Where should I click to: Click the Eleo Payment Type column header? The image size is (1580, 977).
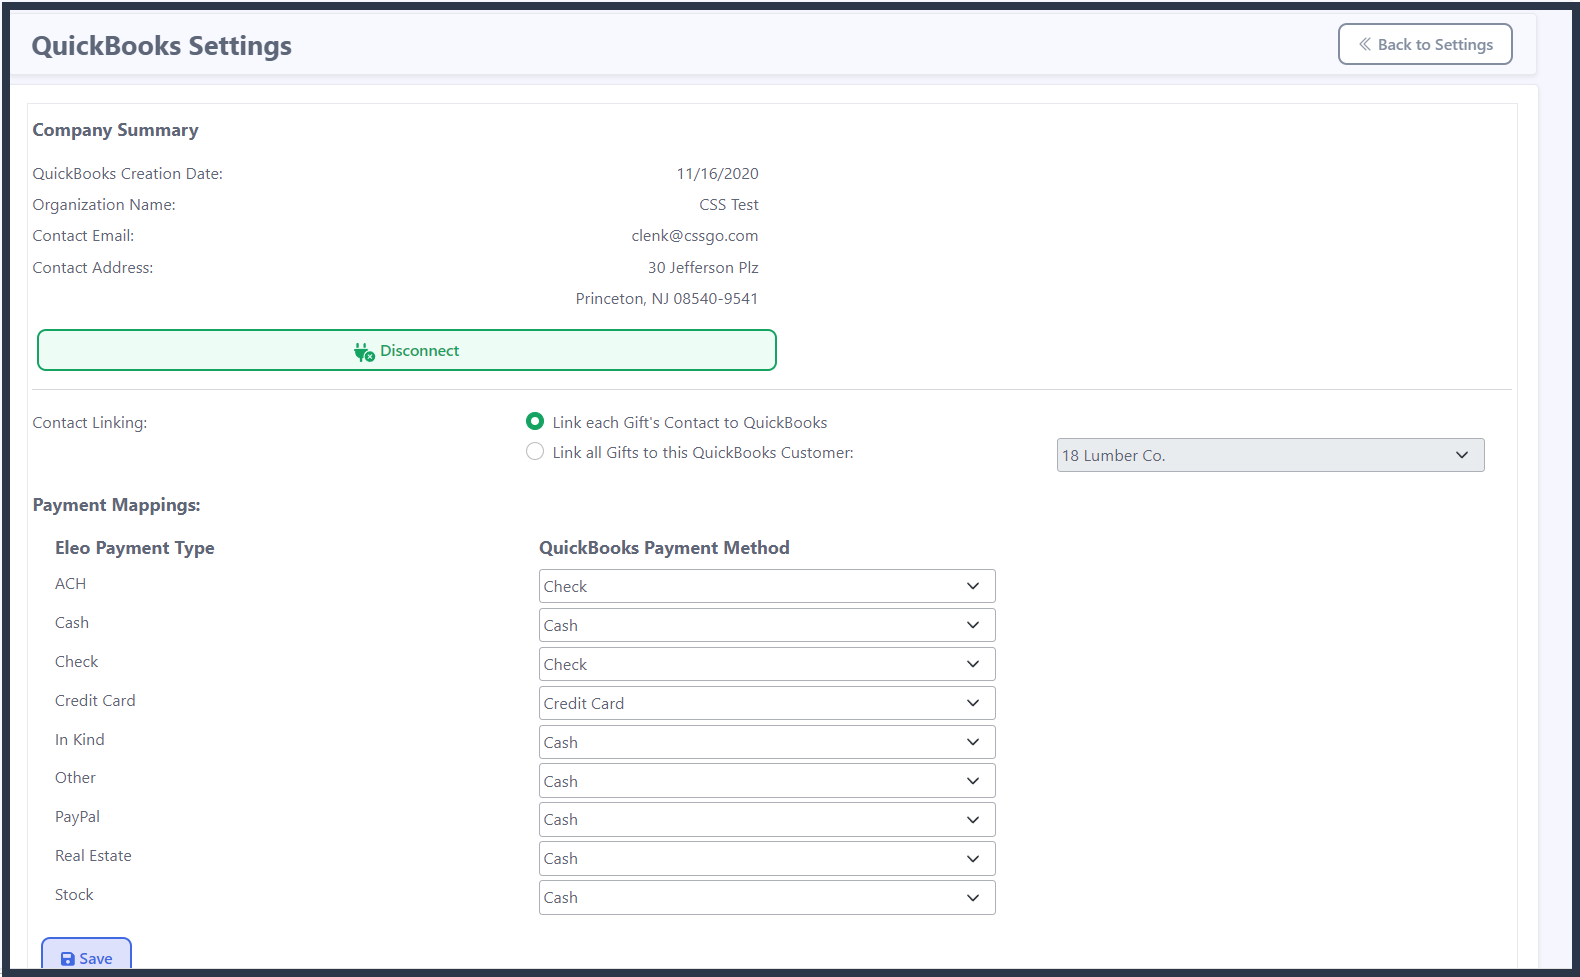(135, 548)
